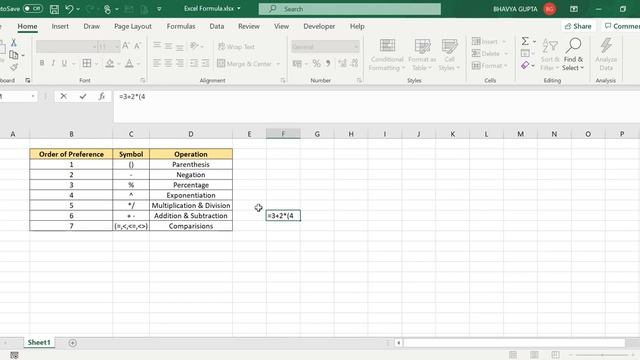Viewport: 640px width, 360px height.
Task: Open the Find & Select menu
Action: point(573,55)
